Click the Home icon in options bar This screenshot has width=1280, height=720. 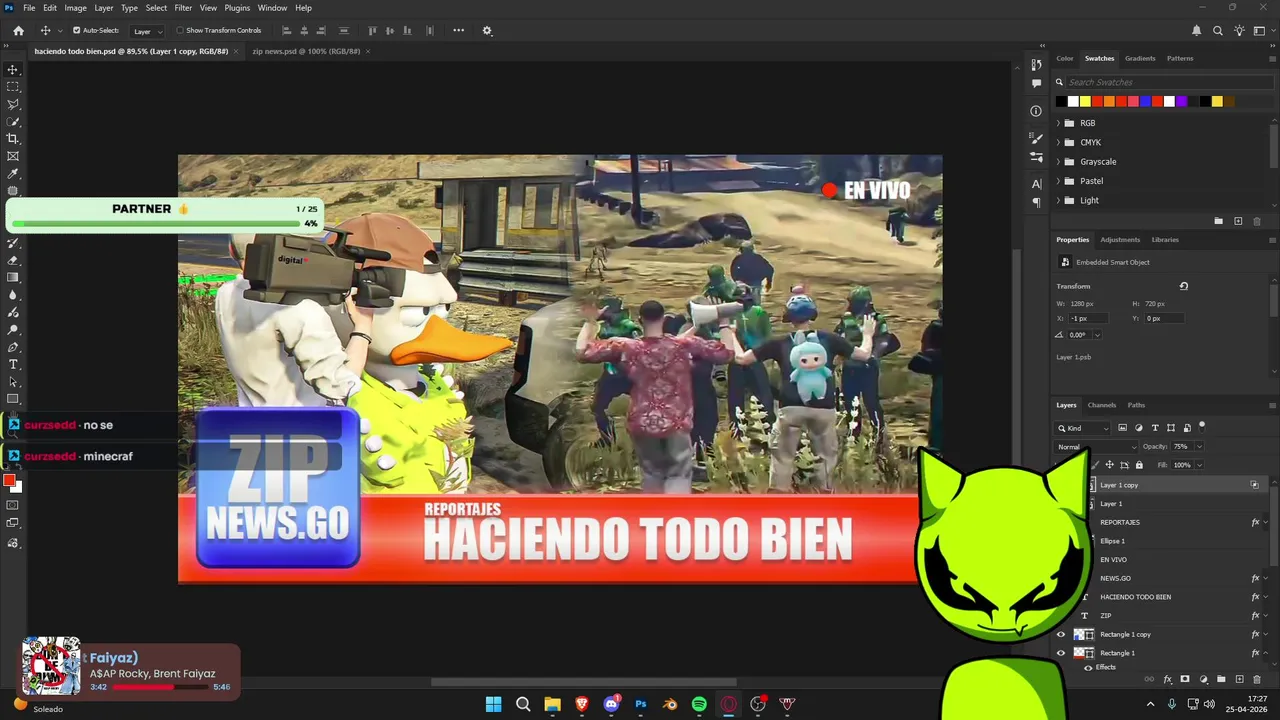(x=18, y=31)
